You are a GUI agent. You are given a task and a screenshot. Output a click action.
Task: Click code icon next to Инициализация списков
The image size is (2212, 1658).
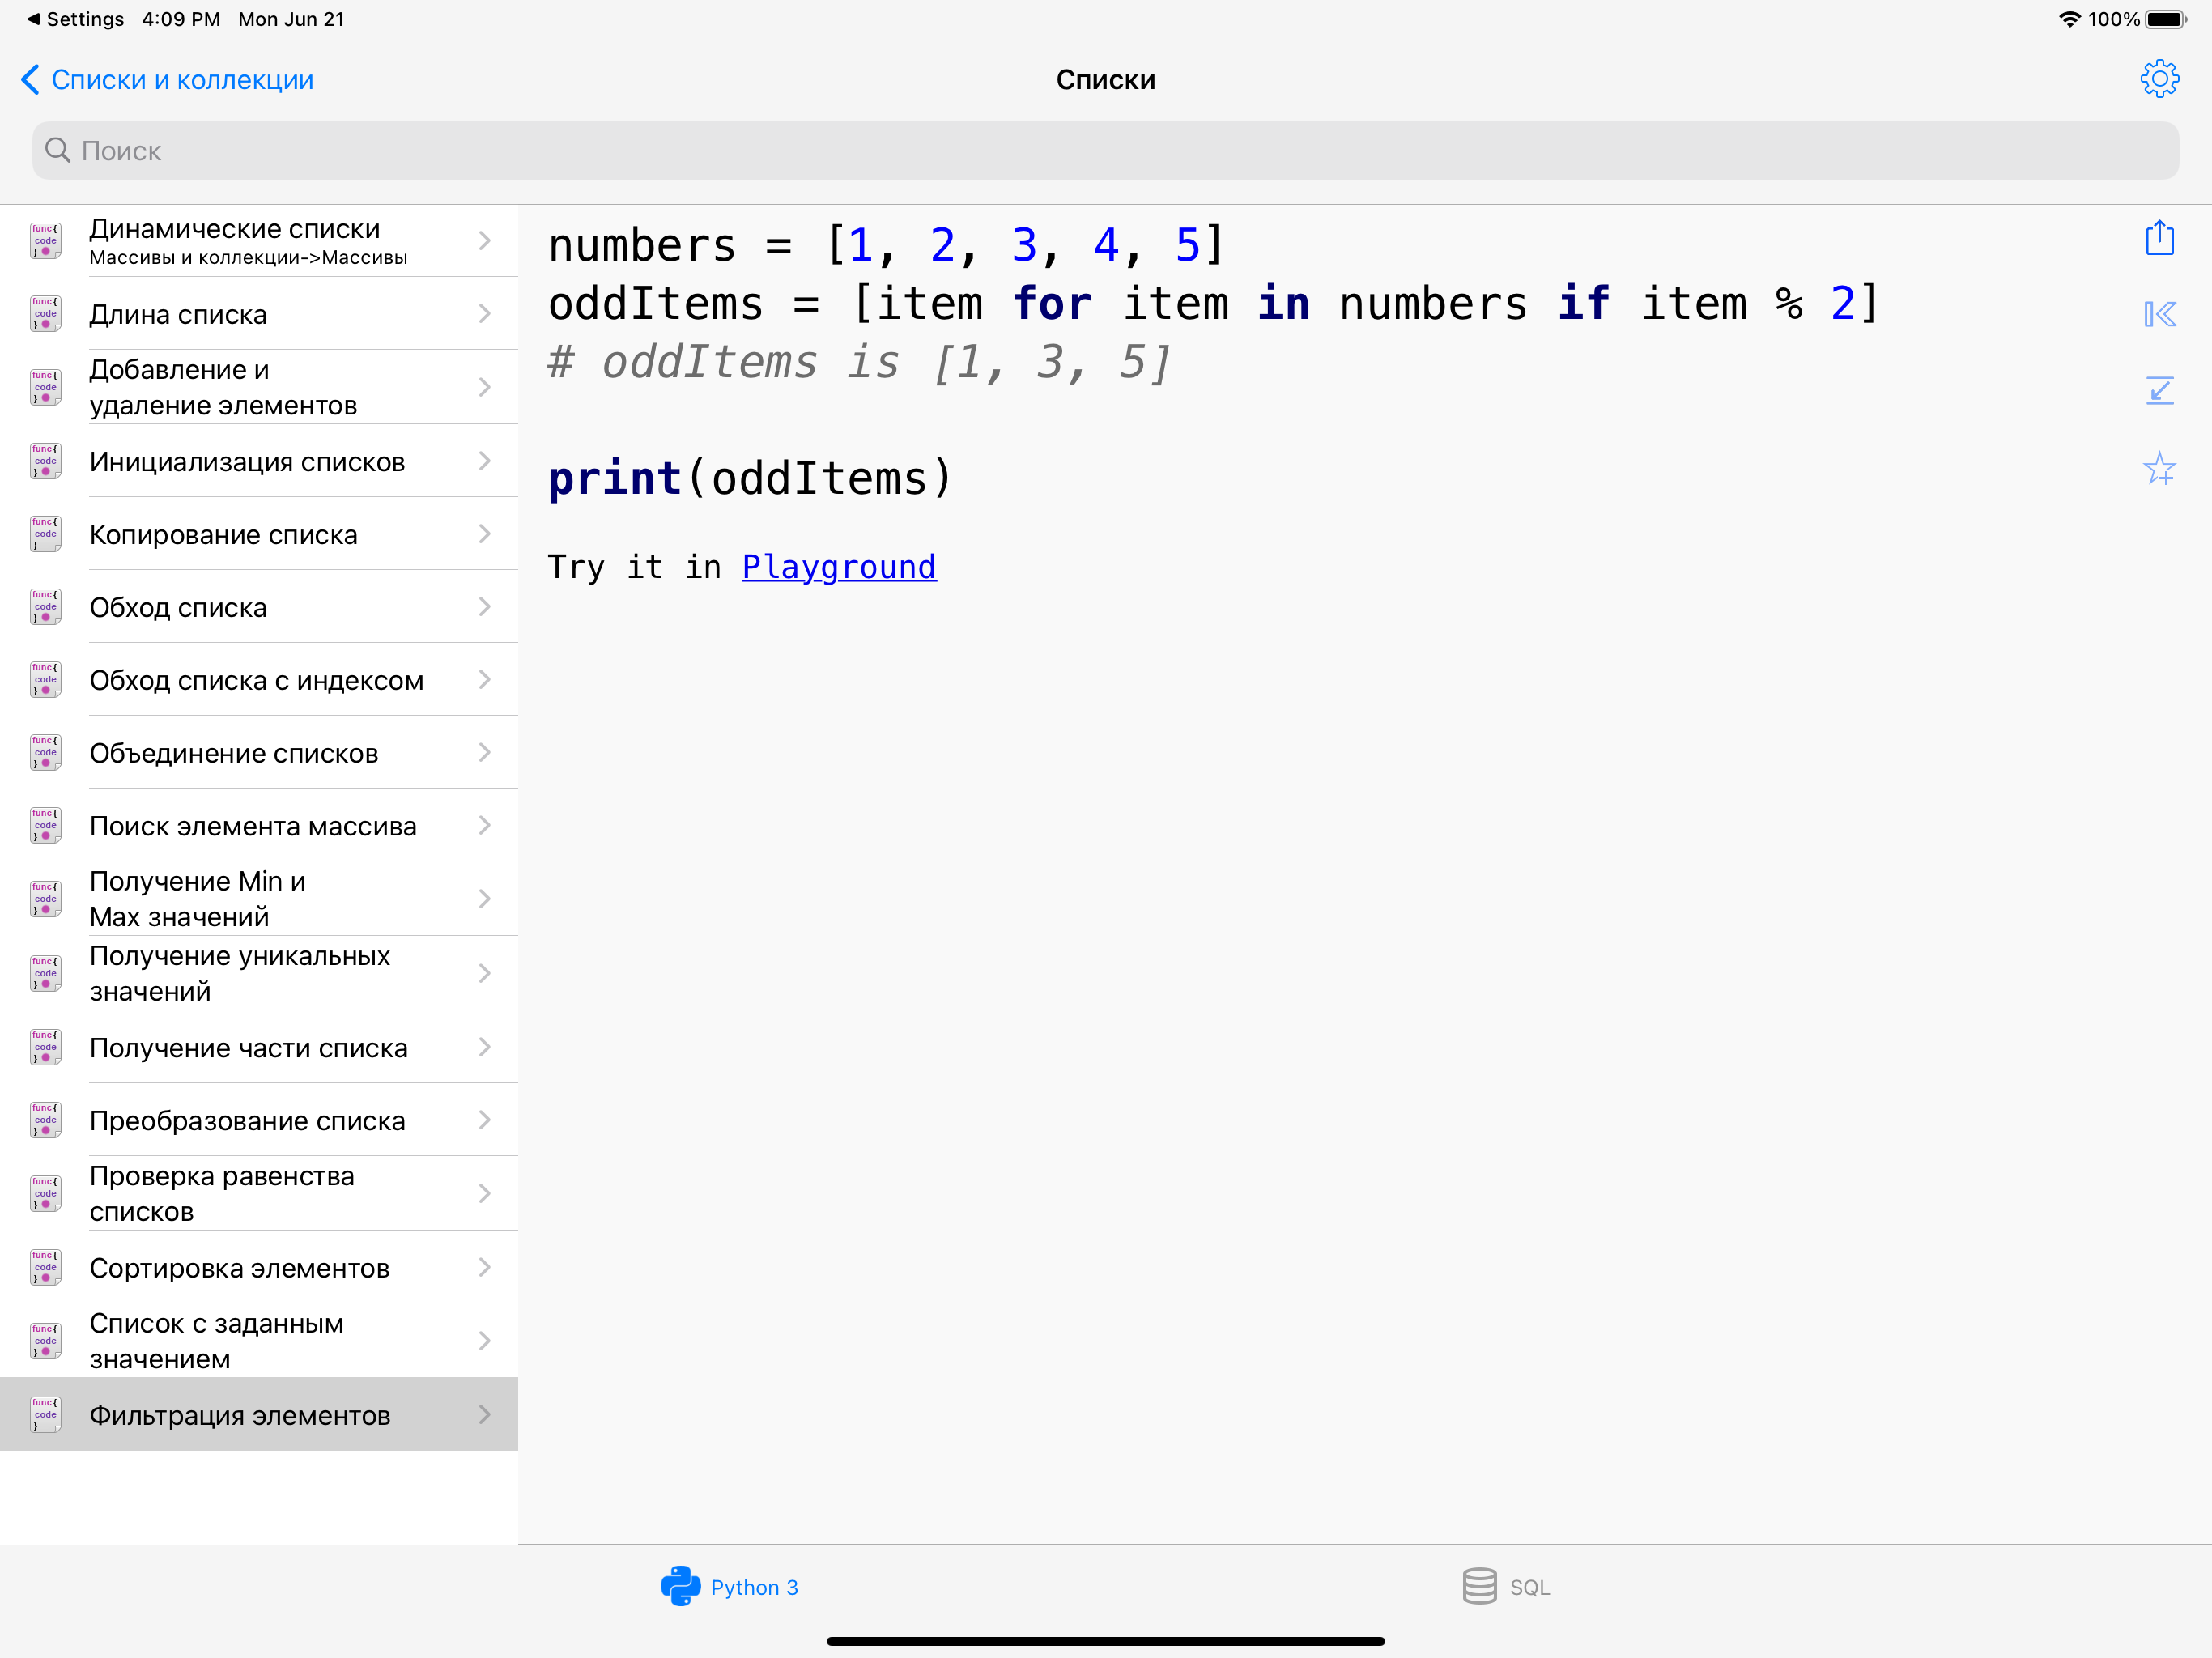coord(46,461)
